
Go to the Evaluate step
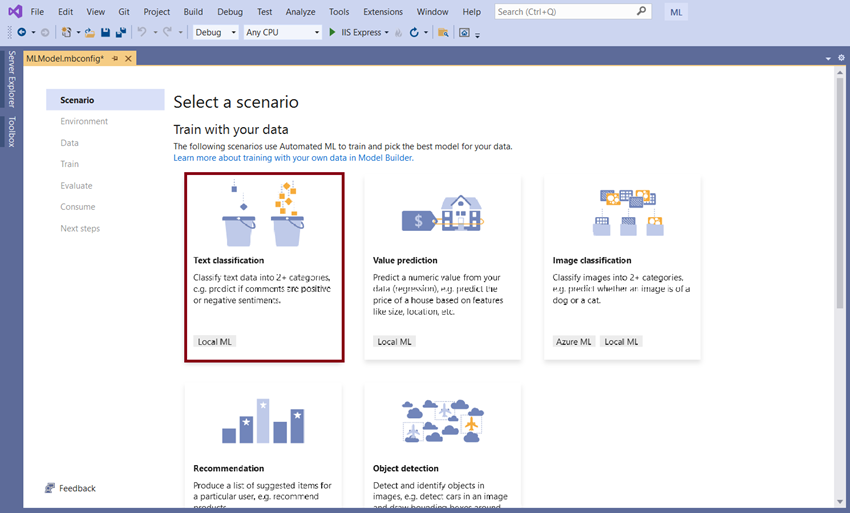(76, 185)
